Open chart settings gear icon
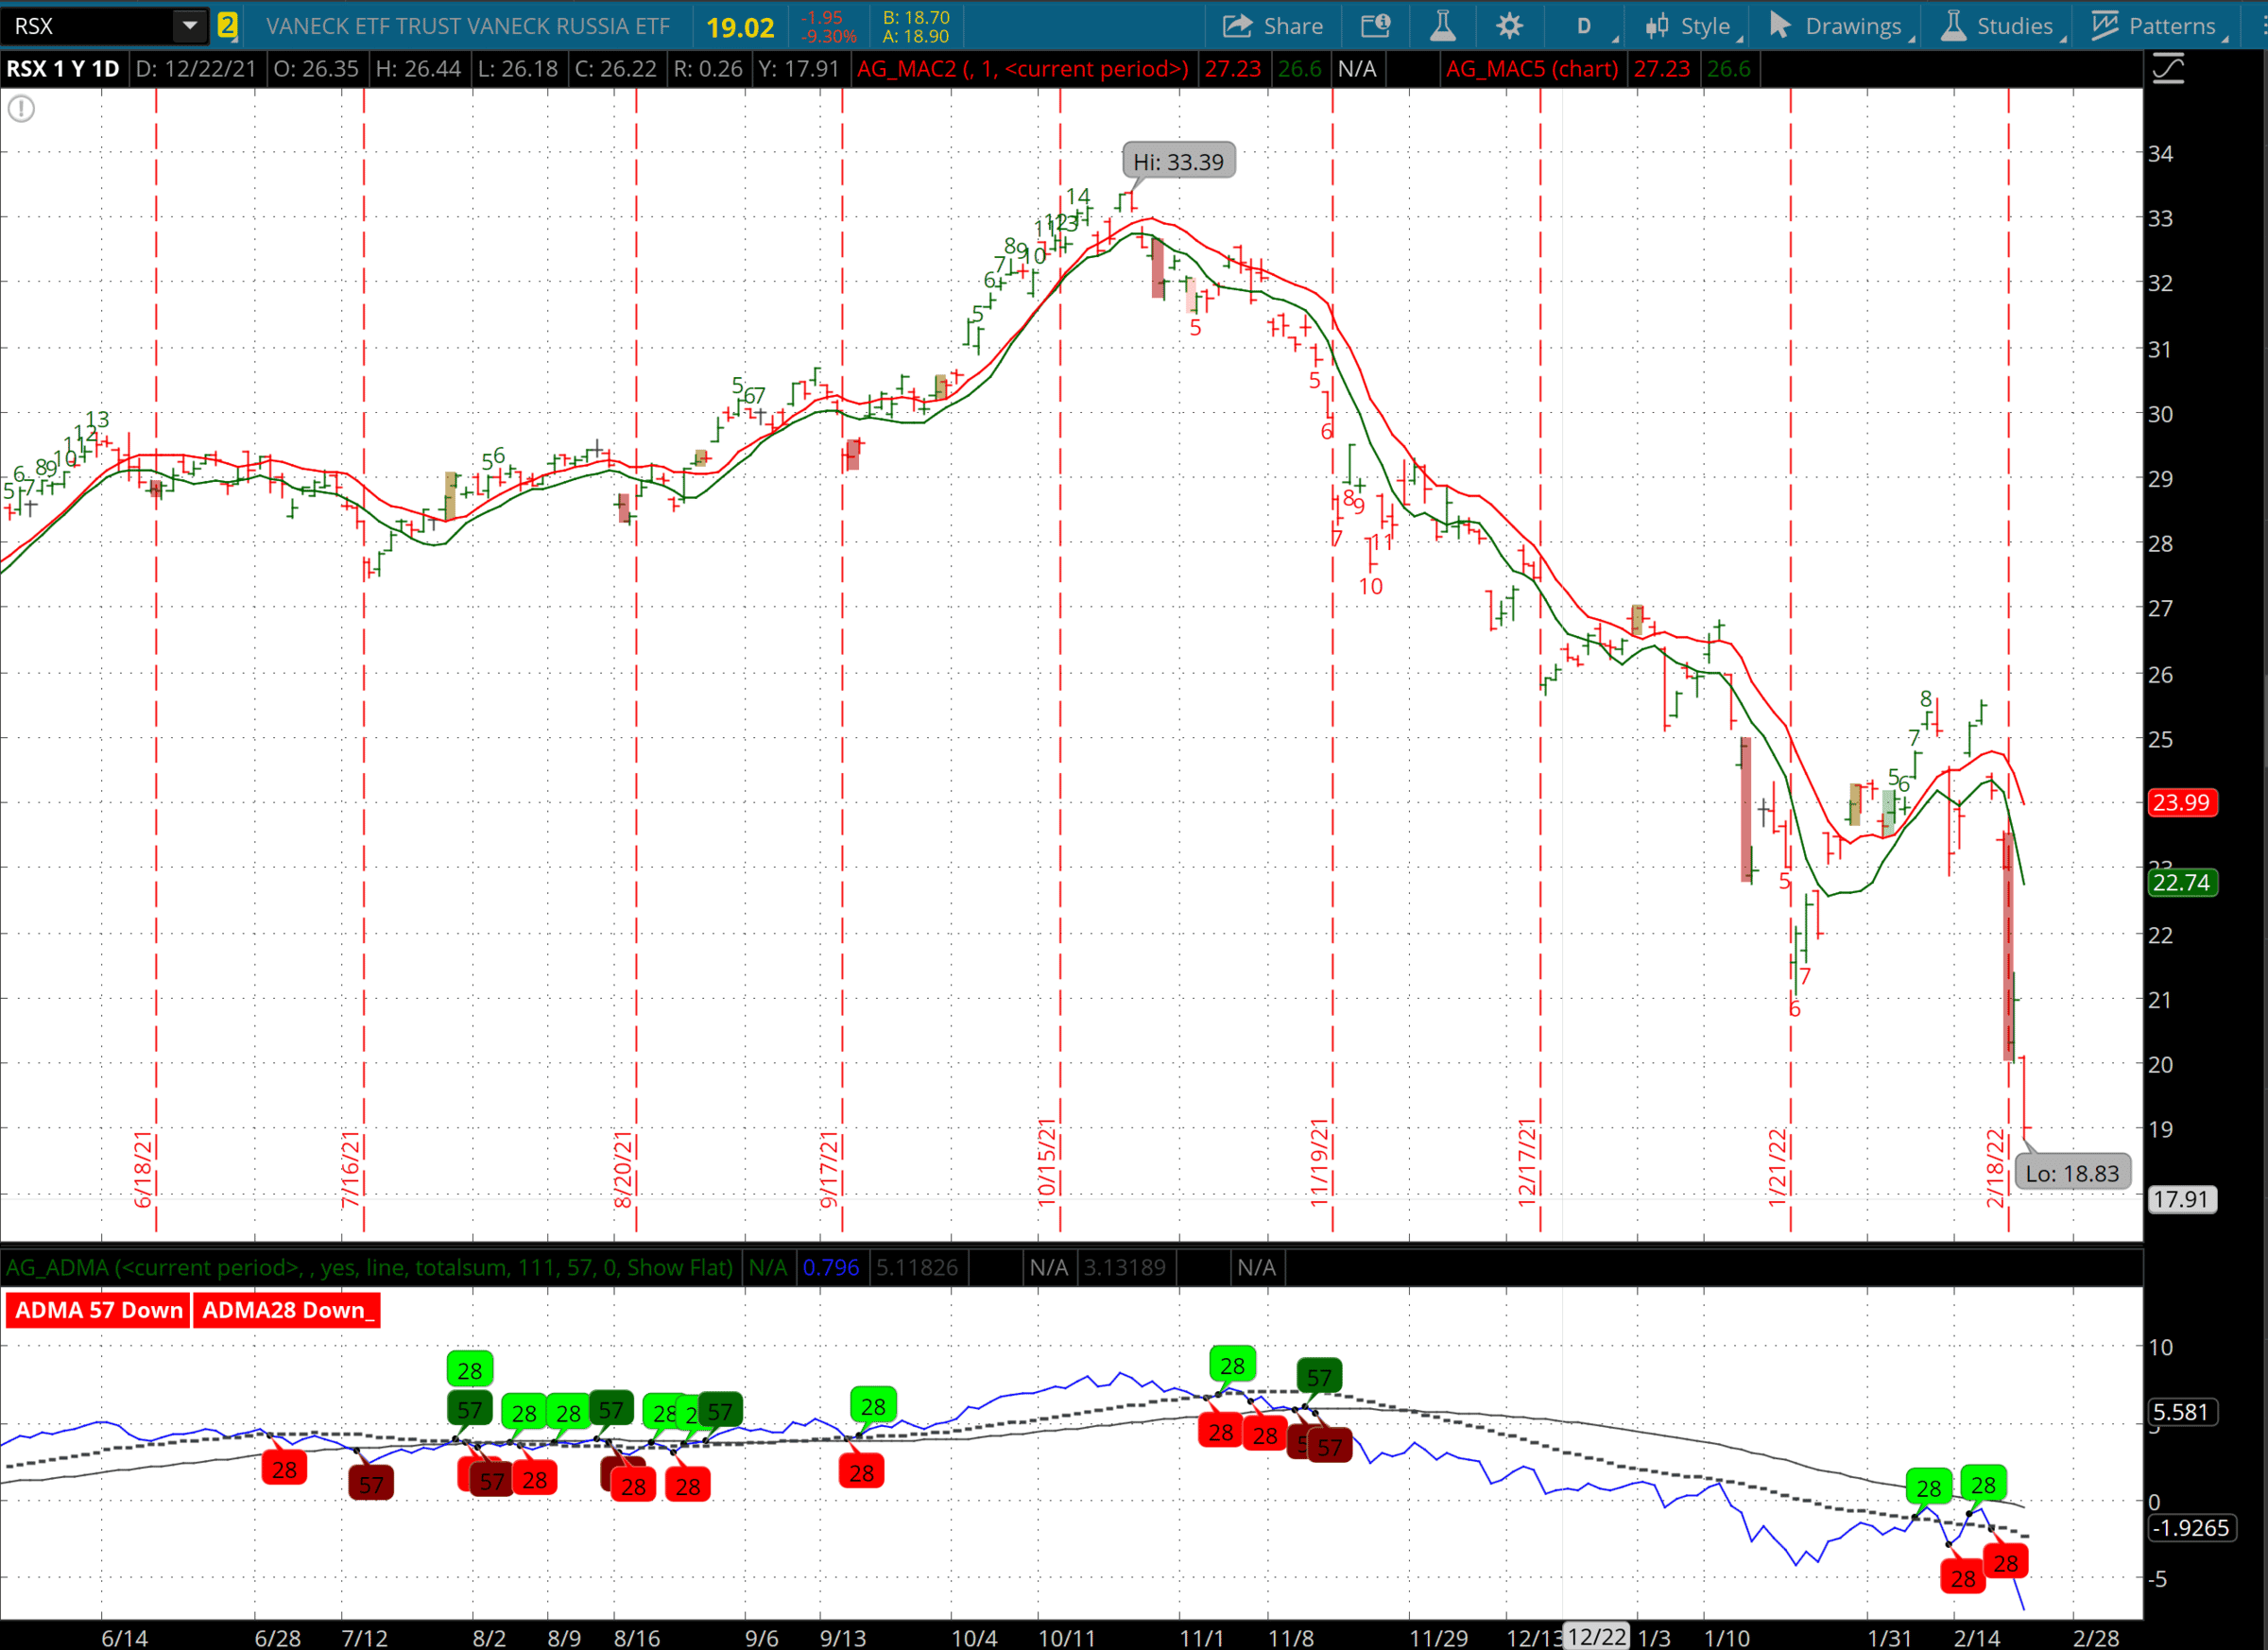The width and height of the screenshot is (2268, 1650). click(x=1509, y=26)
